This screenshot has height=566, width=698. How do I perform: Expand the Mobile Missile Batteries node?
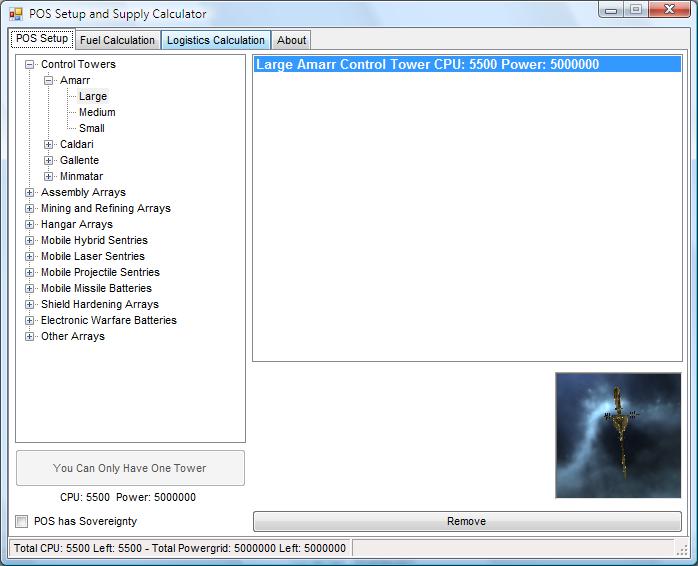pyautogui.click(x=29, y=289)
